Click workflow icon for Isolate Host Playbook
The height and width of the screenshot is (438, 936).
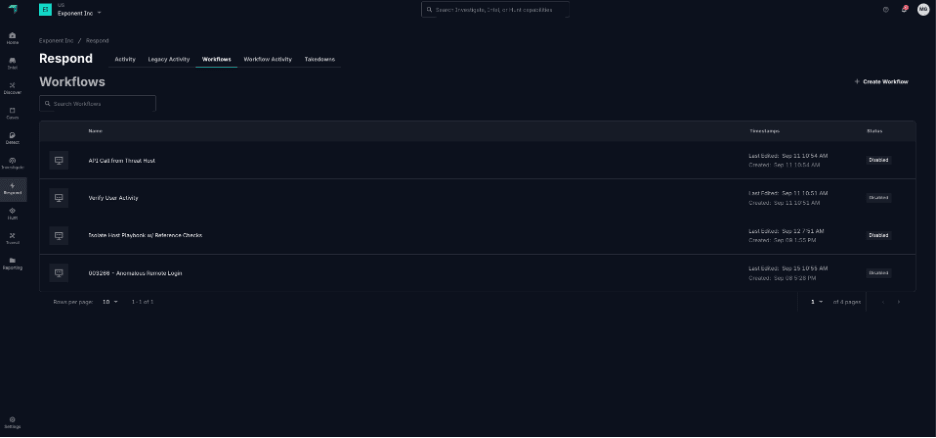58,235
